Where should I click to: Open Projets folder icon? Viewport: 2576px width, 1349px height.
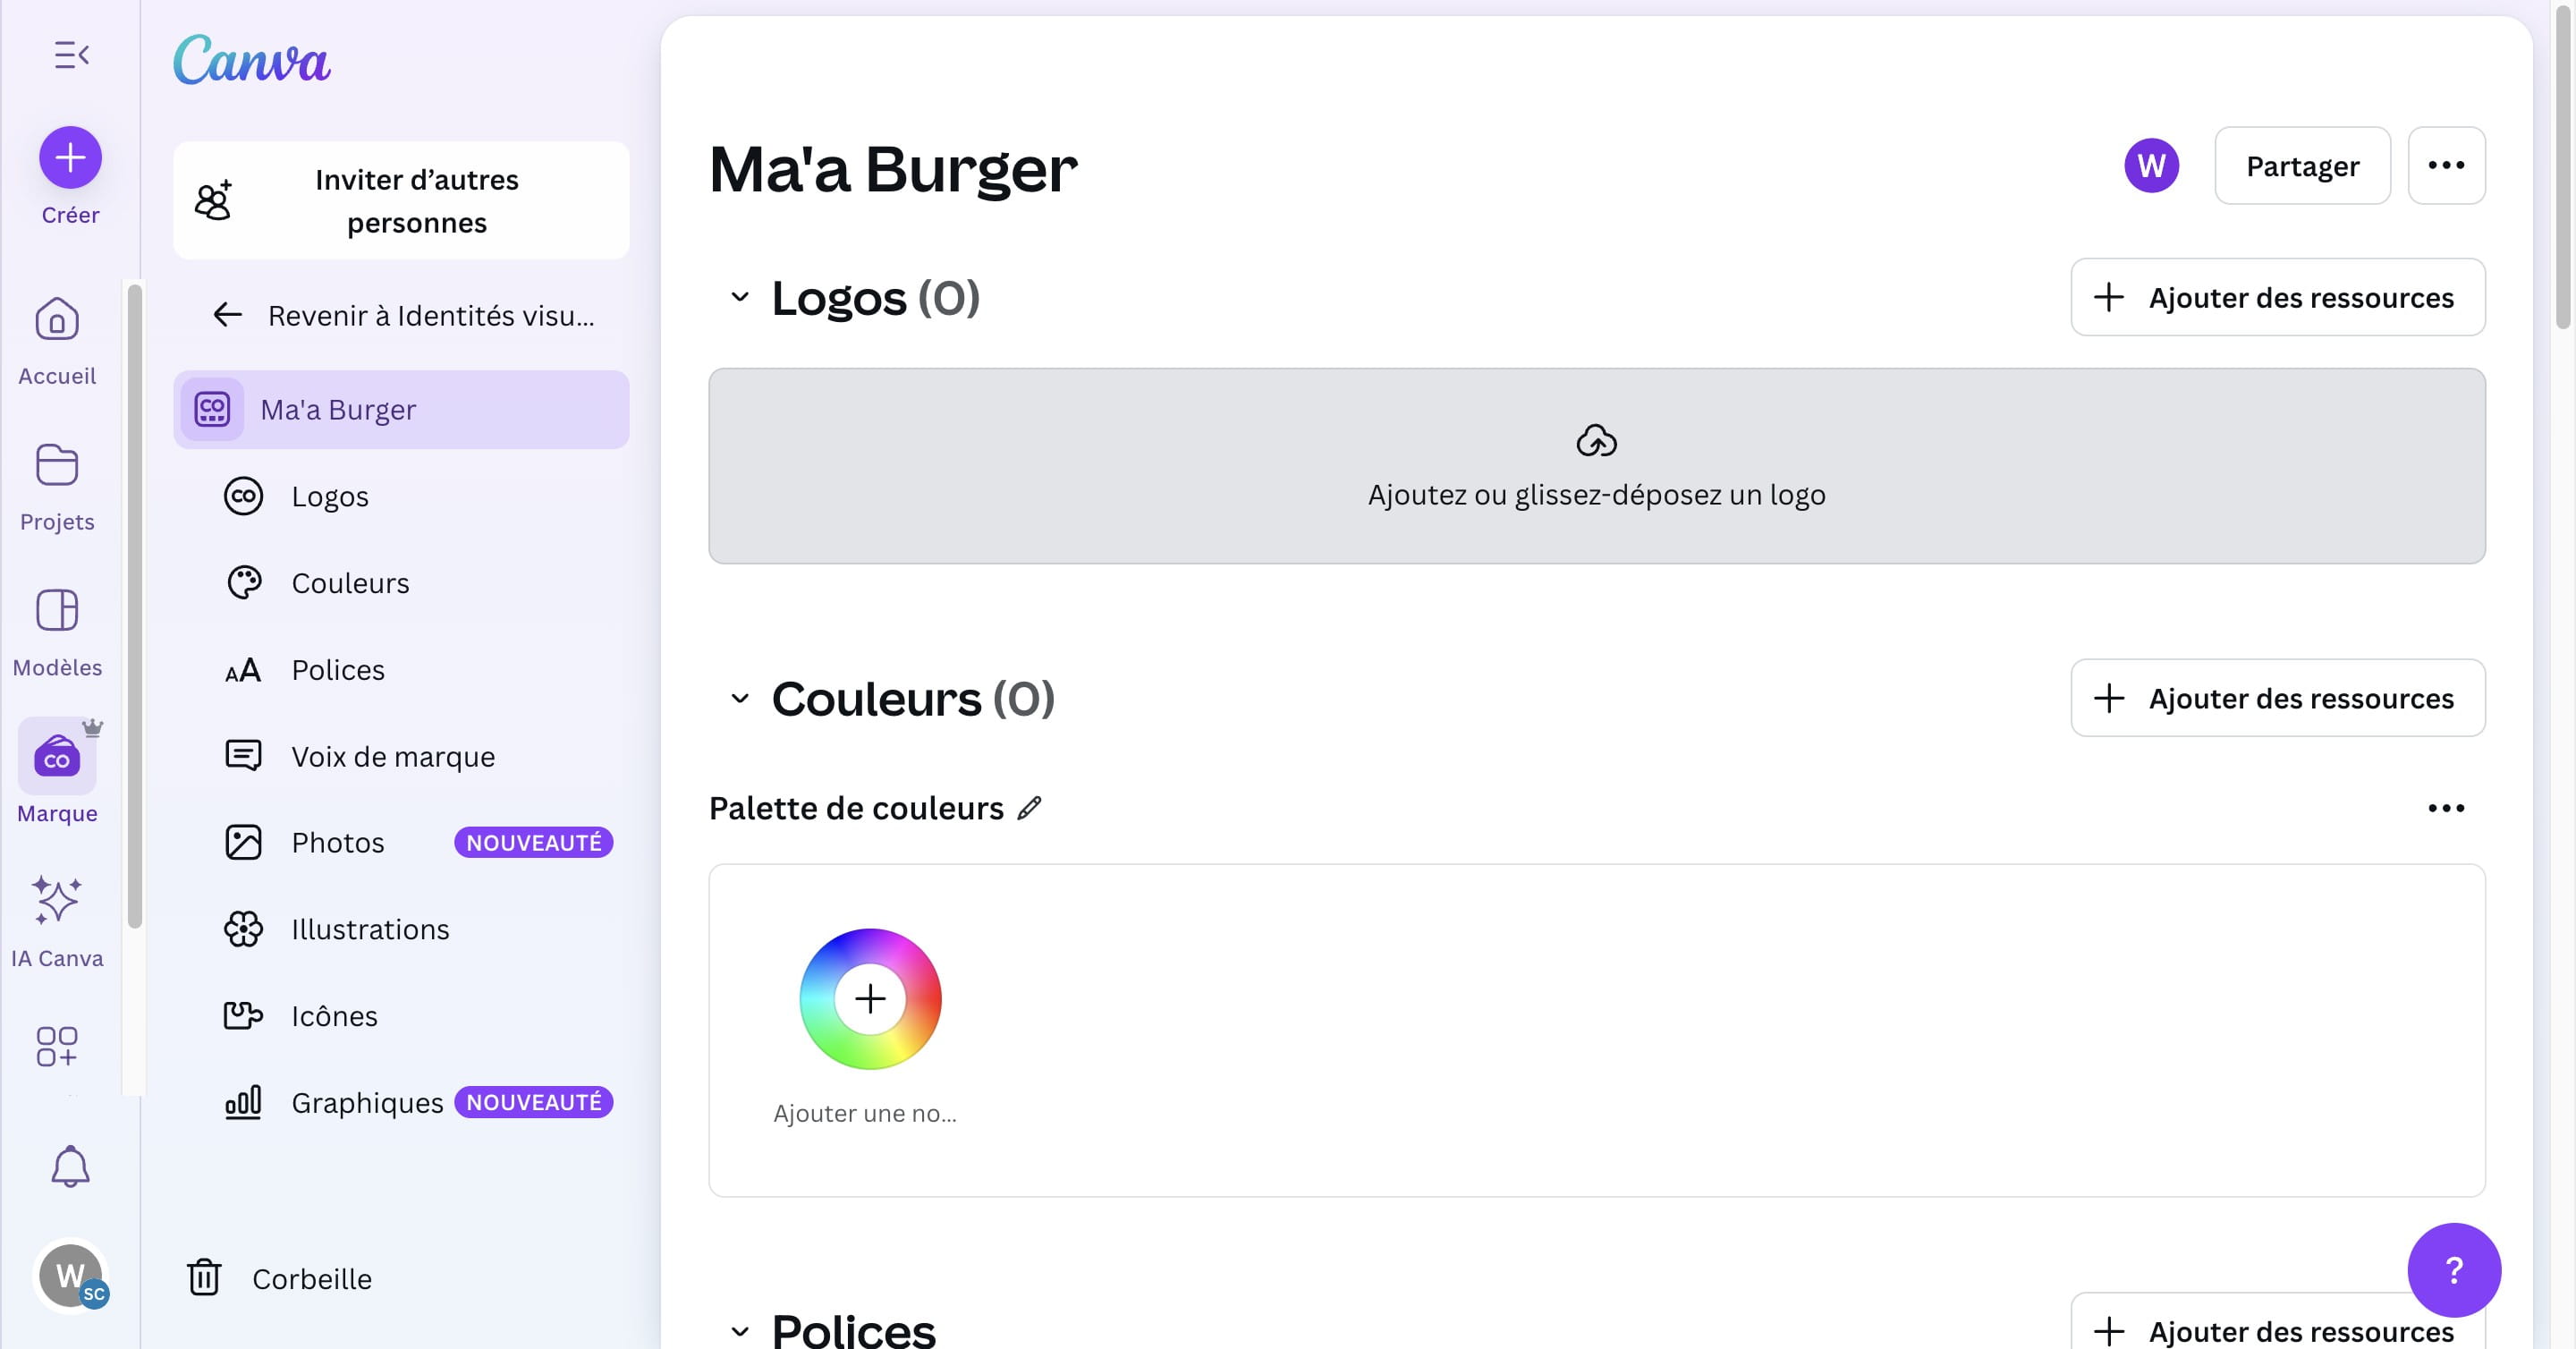(x=57, y=466)
